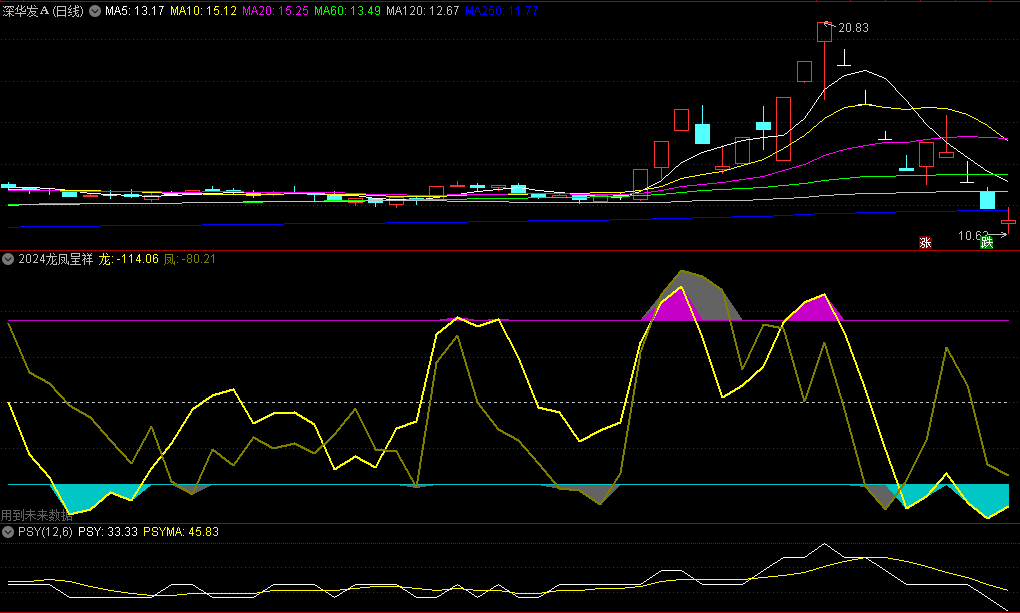This screenshot has height=613, width=1020.
Task: Click the 深华发A (日线) stock title
Action: tap(43, 11)
